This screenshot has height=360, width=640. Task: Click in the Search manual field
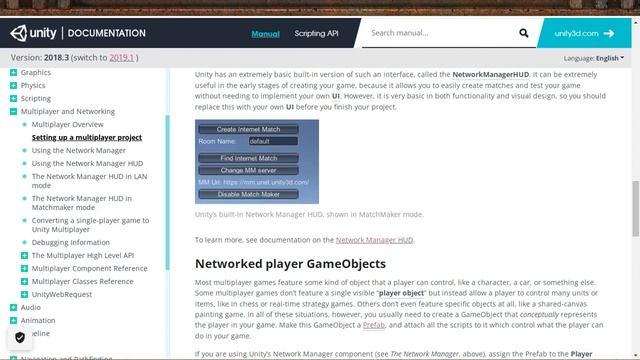point(441,33)
